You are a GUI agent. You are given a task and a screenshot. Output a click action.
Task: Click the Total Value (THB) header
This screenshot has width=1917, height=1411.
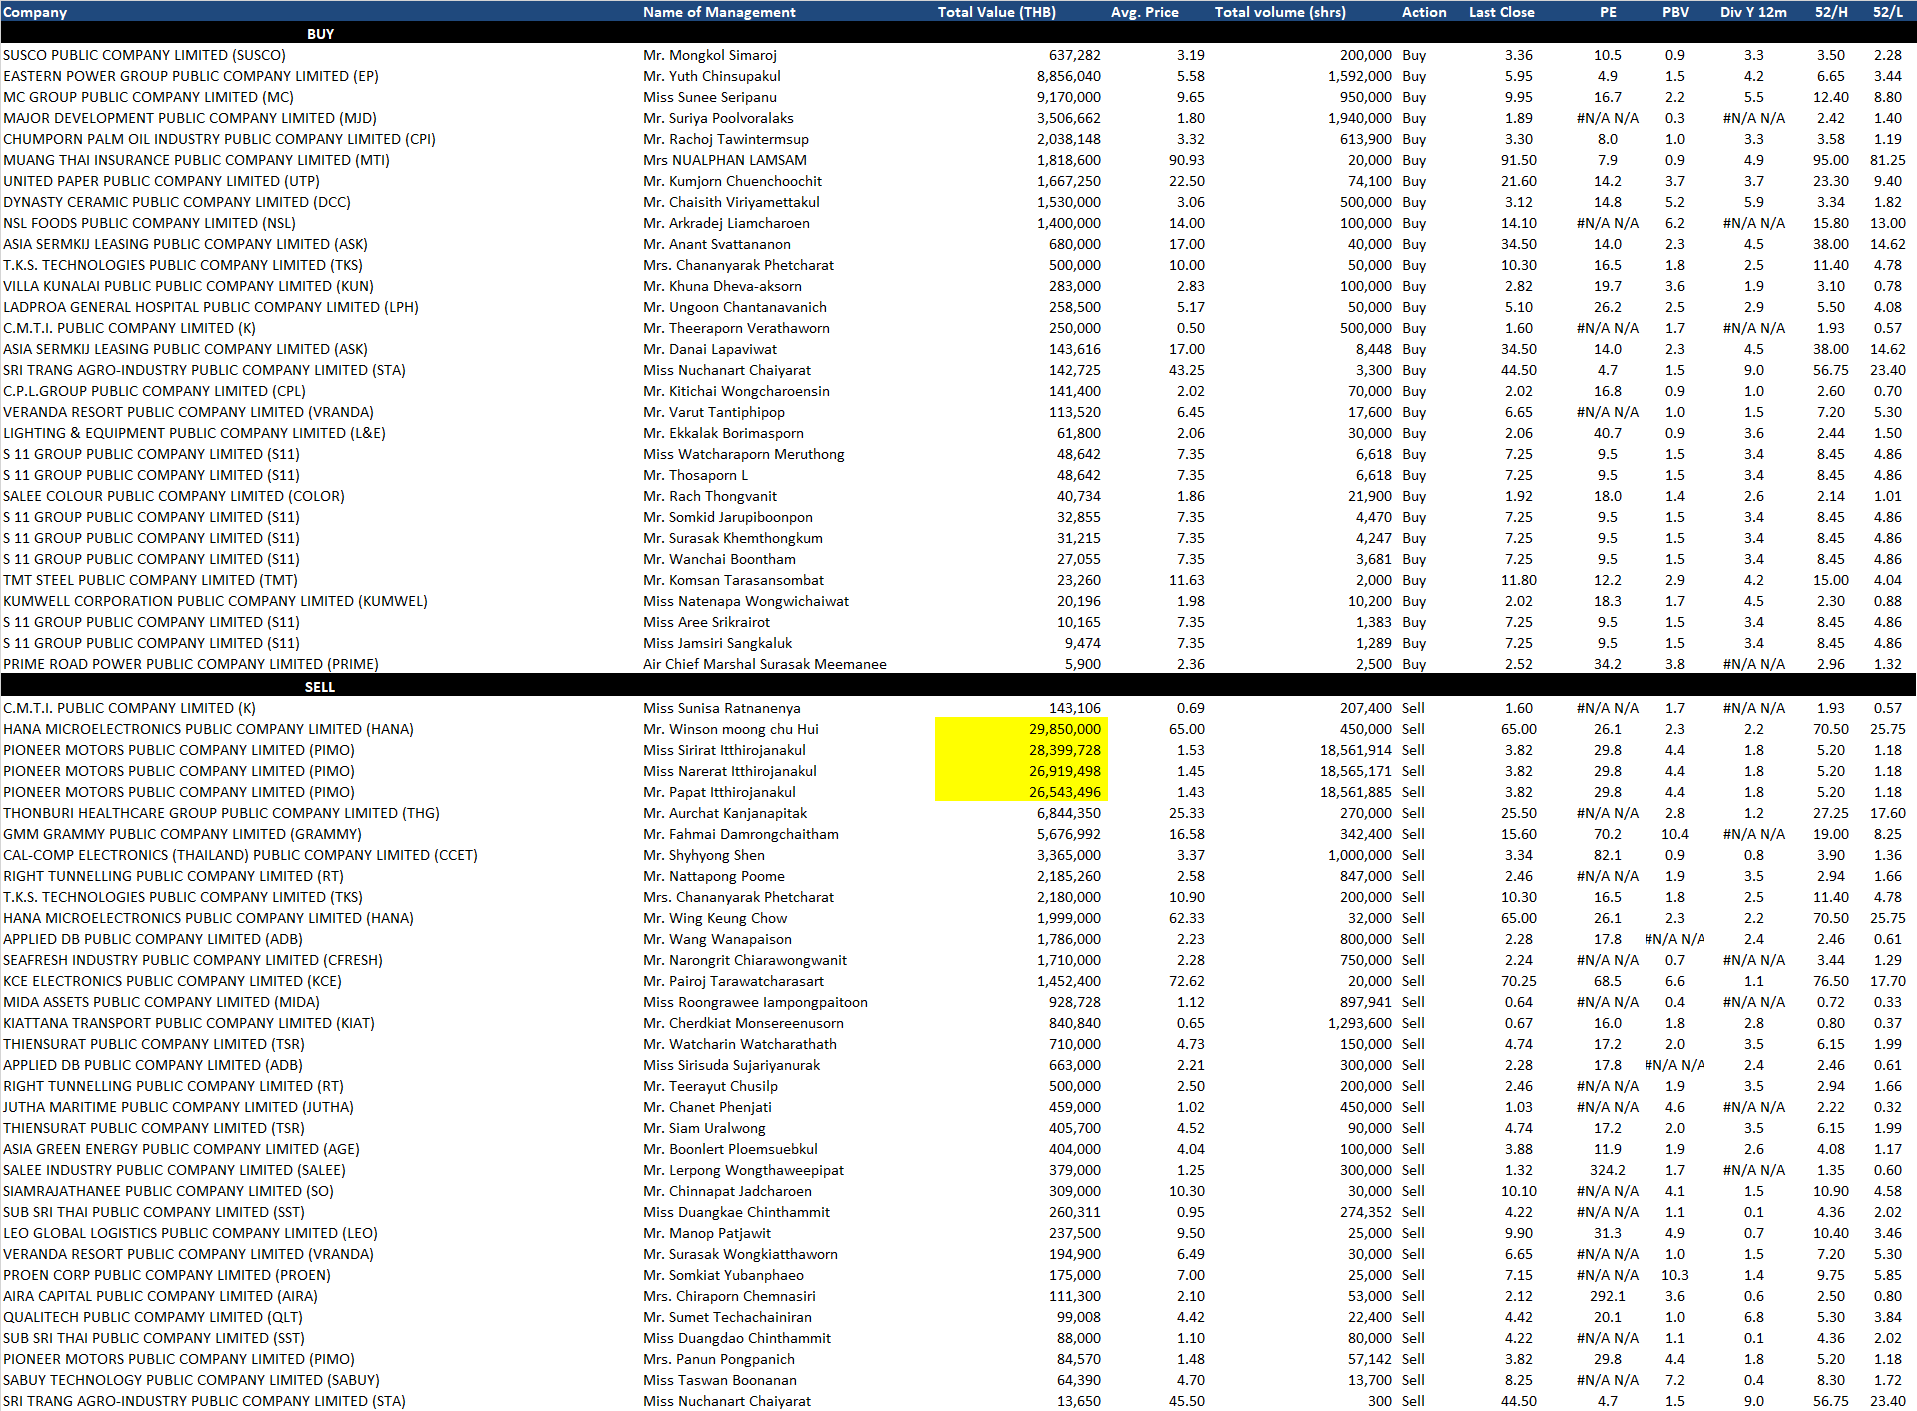click(x=996, y=12)
